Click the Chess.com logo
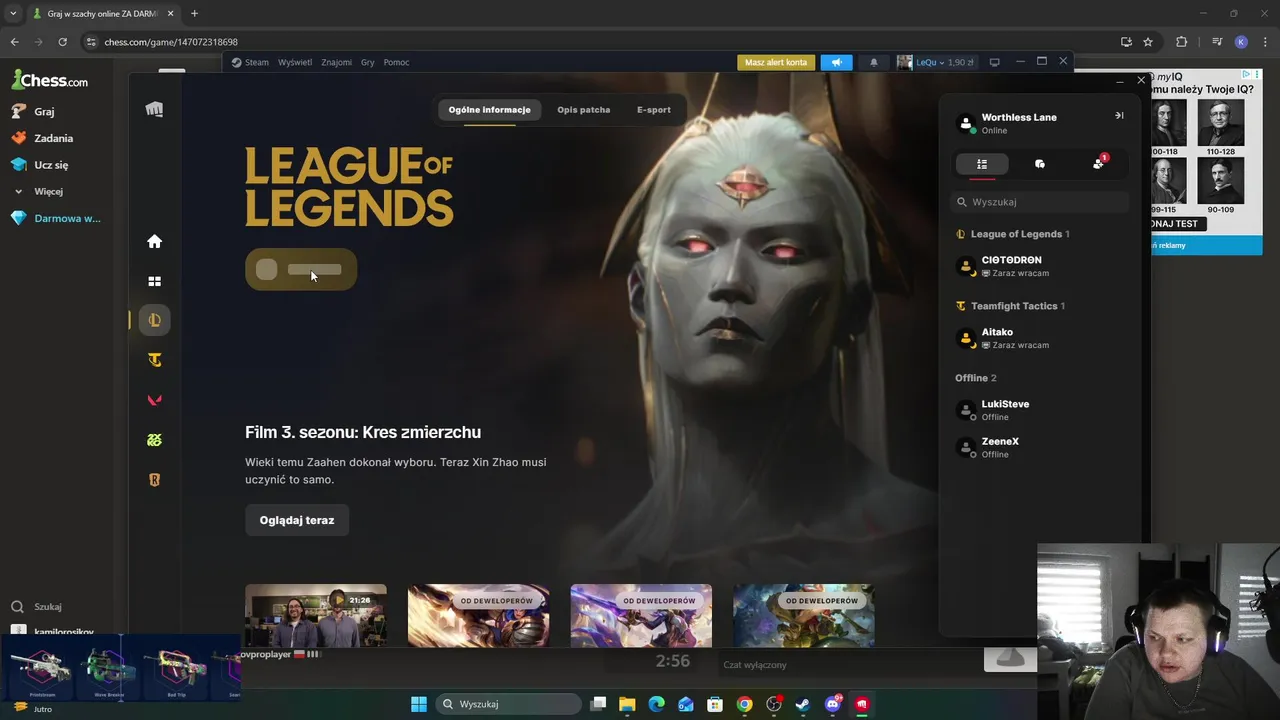 [49, 81]
